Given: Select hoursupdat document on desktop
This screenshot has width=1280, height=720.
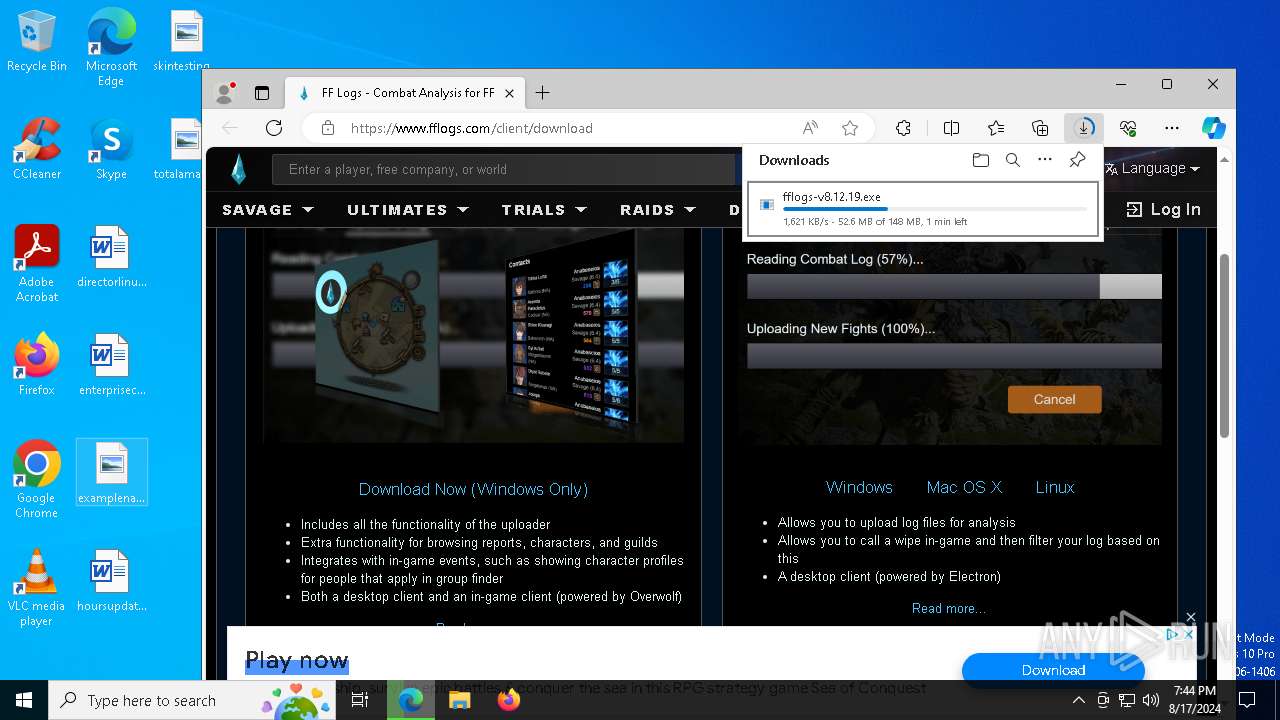Looking at the screenshot, I should pyautogui.click(x=111, y=581).
